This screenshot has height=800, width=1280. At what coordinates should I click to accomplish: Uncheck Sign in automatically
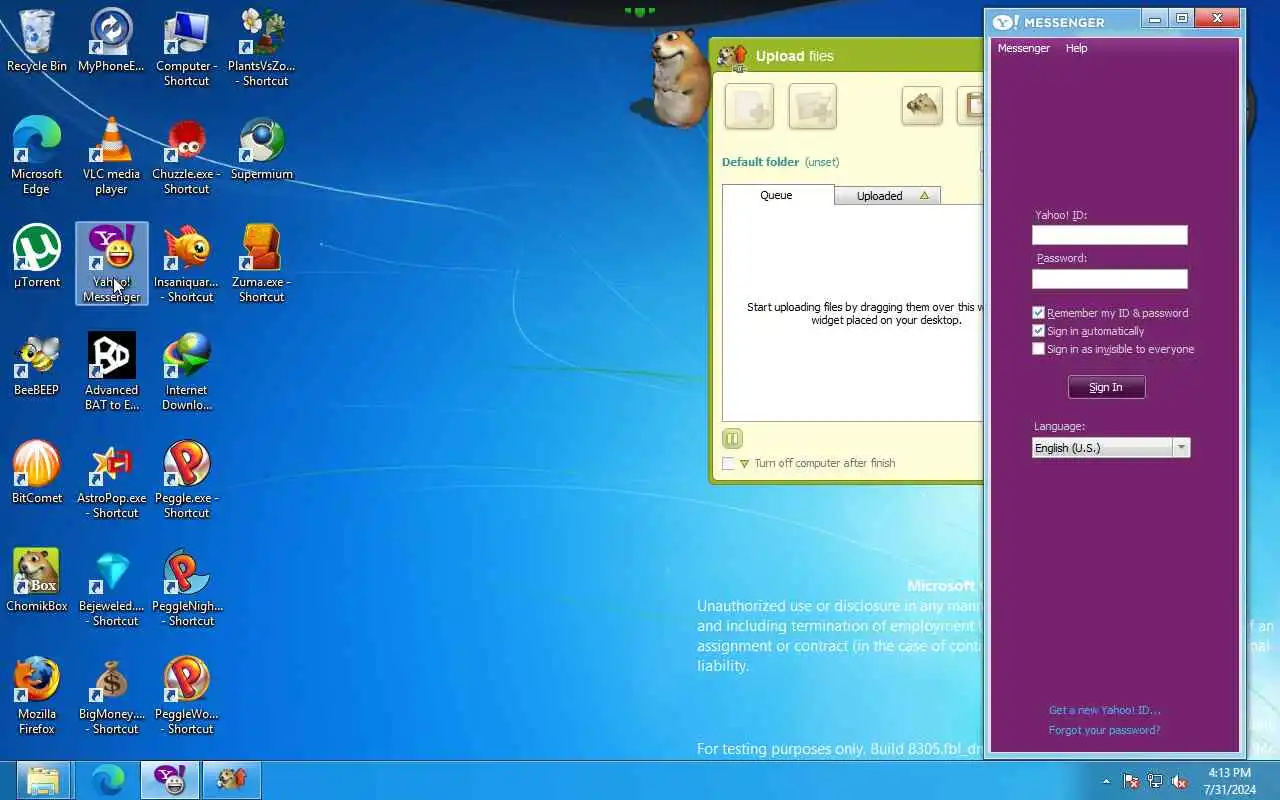click(x=1038, y=331)
